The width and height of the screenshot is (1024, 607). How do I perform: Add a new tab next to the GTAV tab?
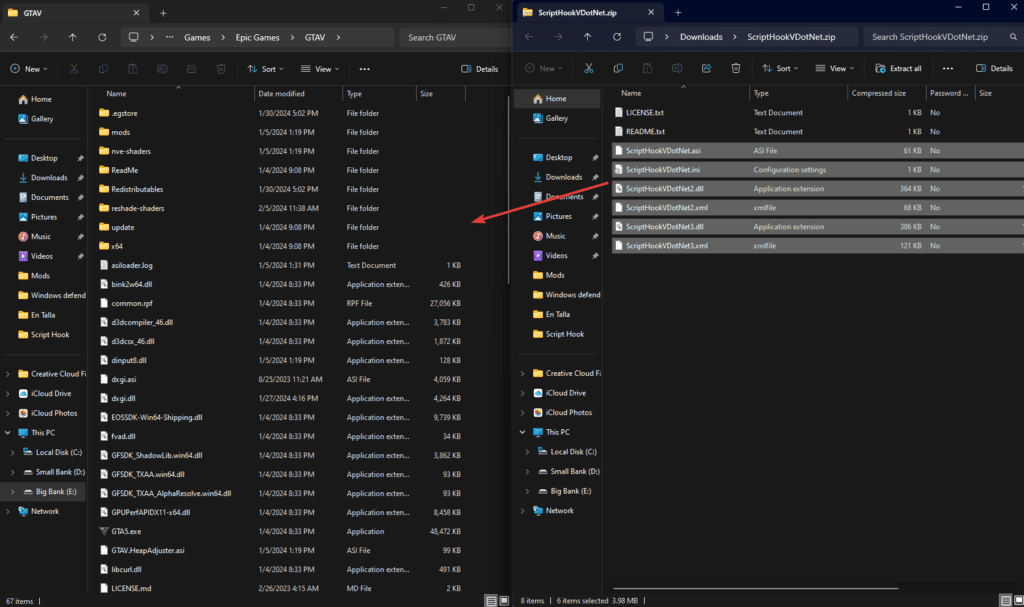click(x=163, y=12)
